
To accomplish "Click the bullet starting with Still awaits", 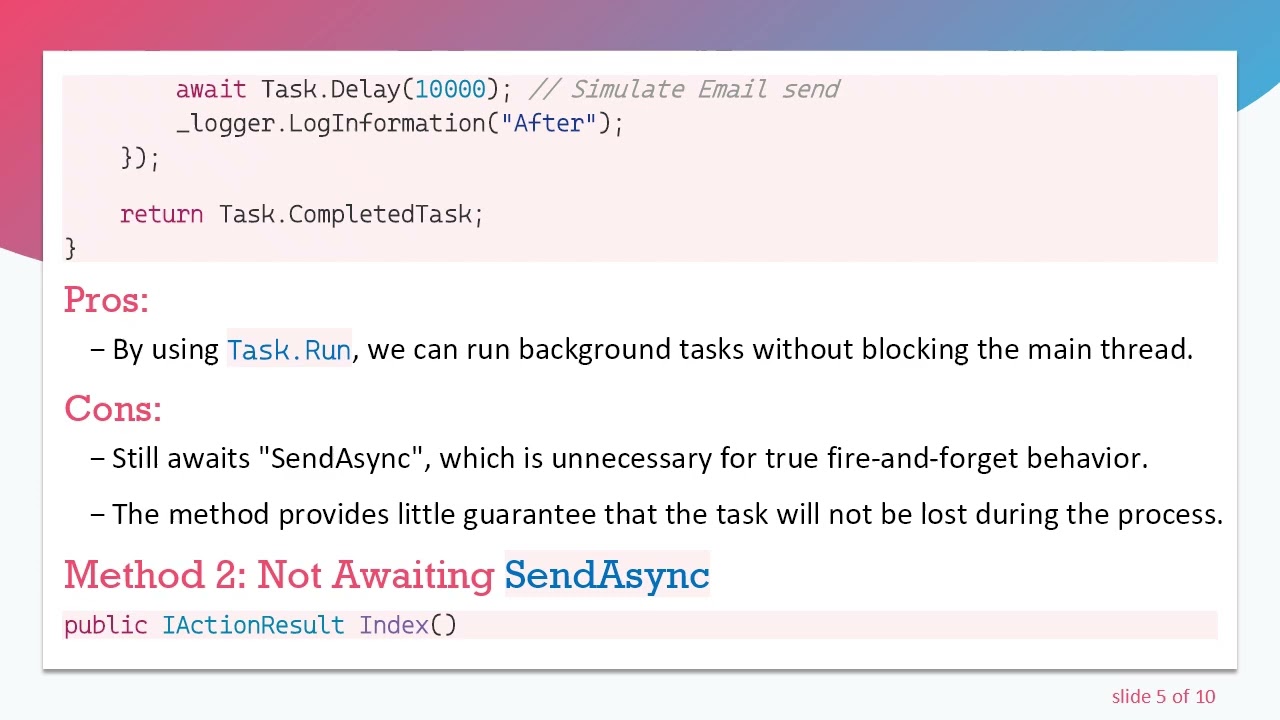I will pyautogui.click(x=628, y=458).
